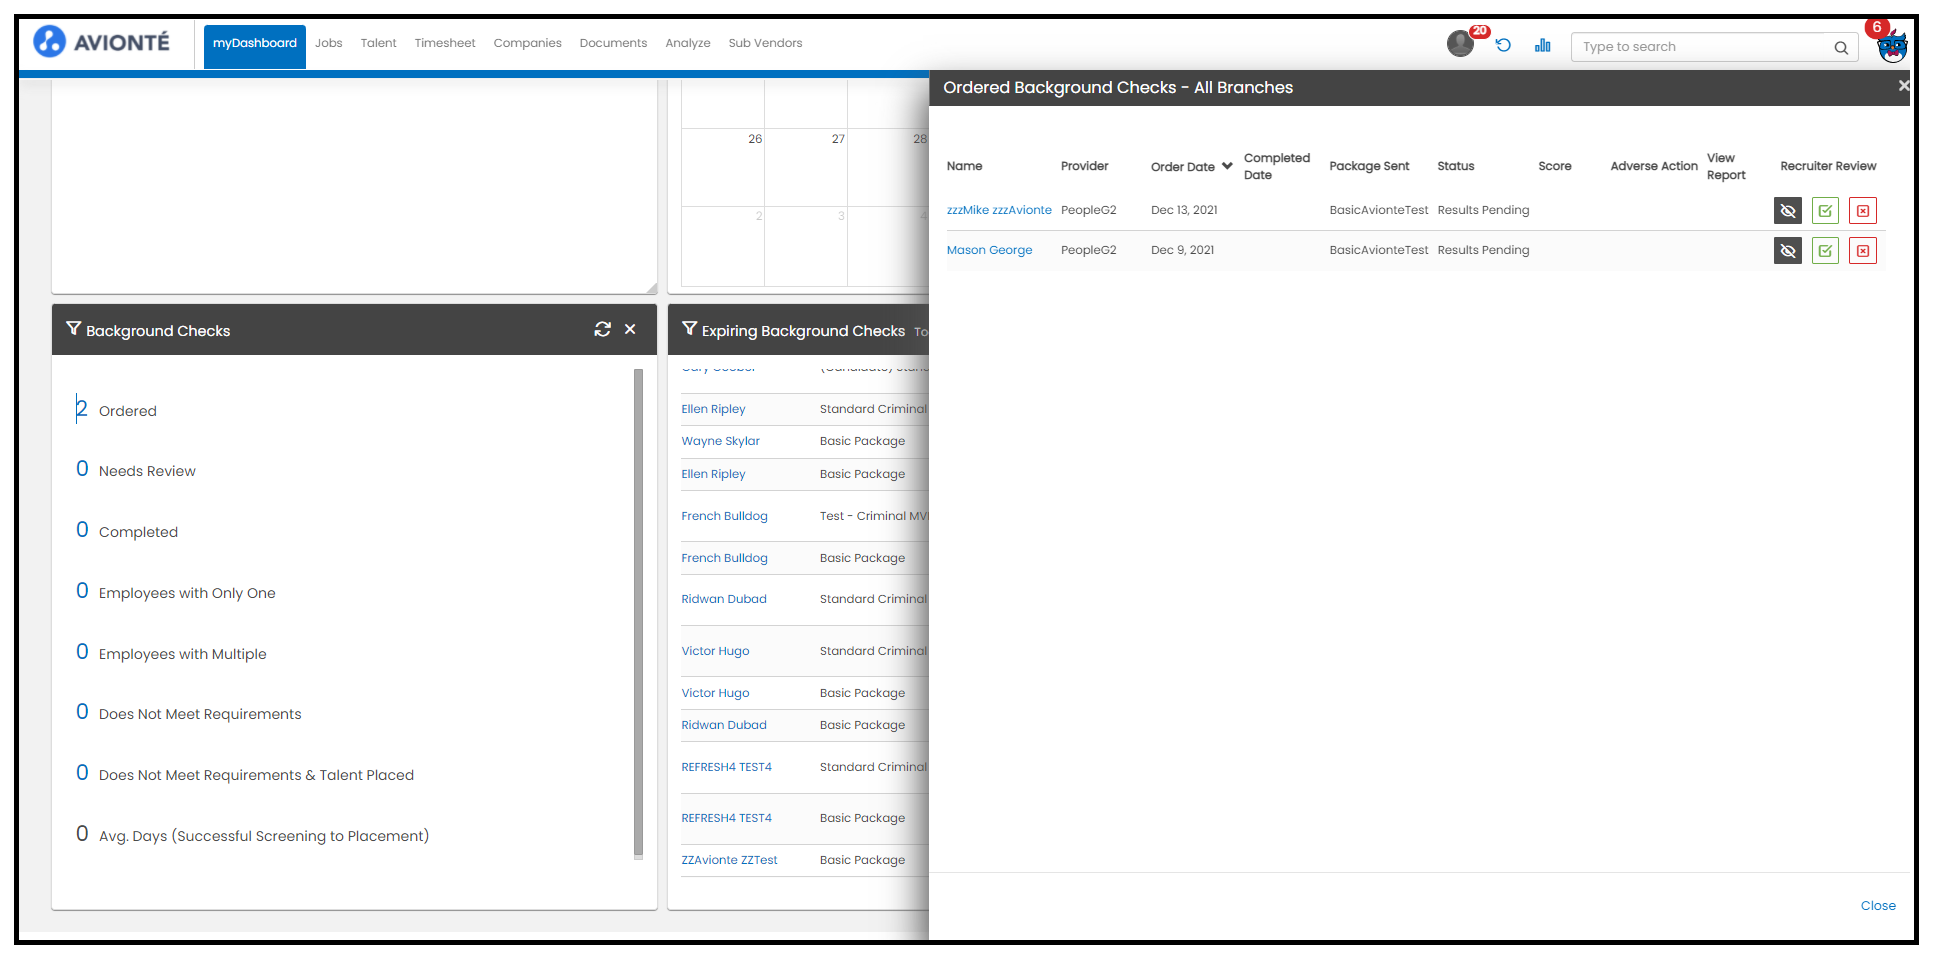
Task: Click the Package Sent column header
Action: (x=1369, y=166)
